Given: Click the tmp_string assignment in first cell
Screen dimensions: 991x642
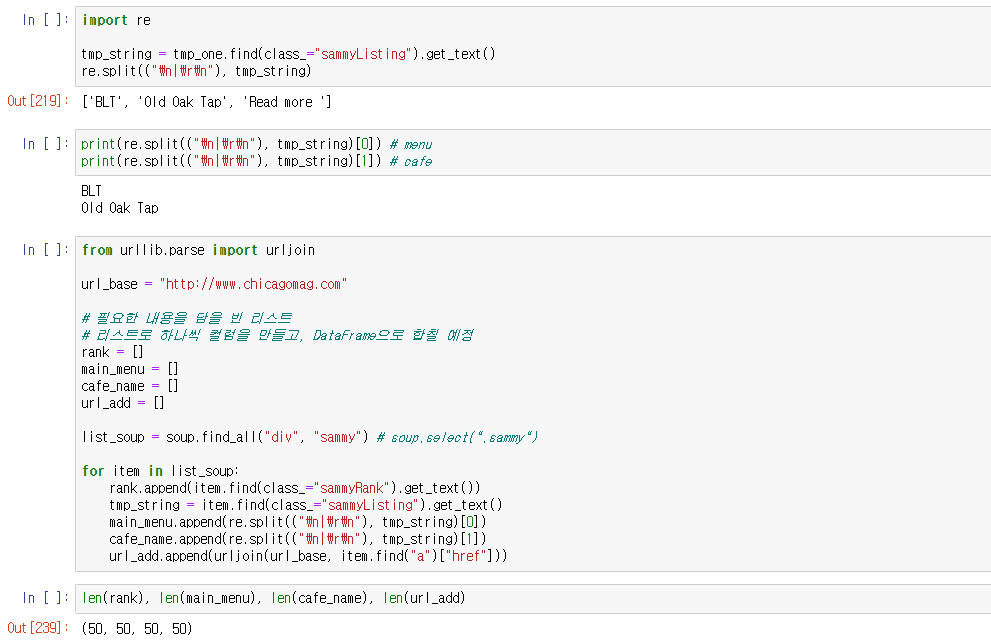Looking at the screenshot, I should point(288,54).
